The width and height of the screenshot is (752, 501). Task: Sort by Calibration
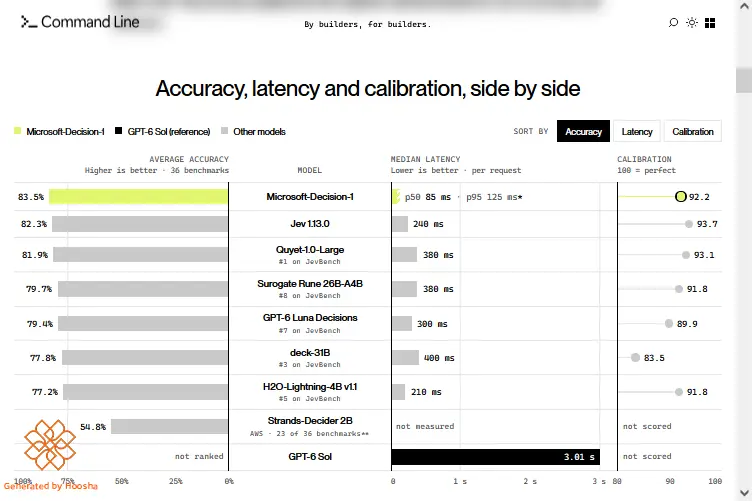[693, 131]
